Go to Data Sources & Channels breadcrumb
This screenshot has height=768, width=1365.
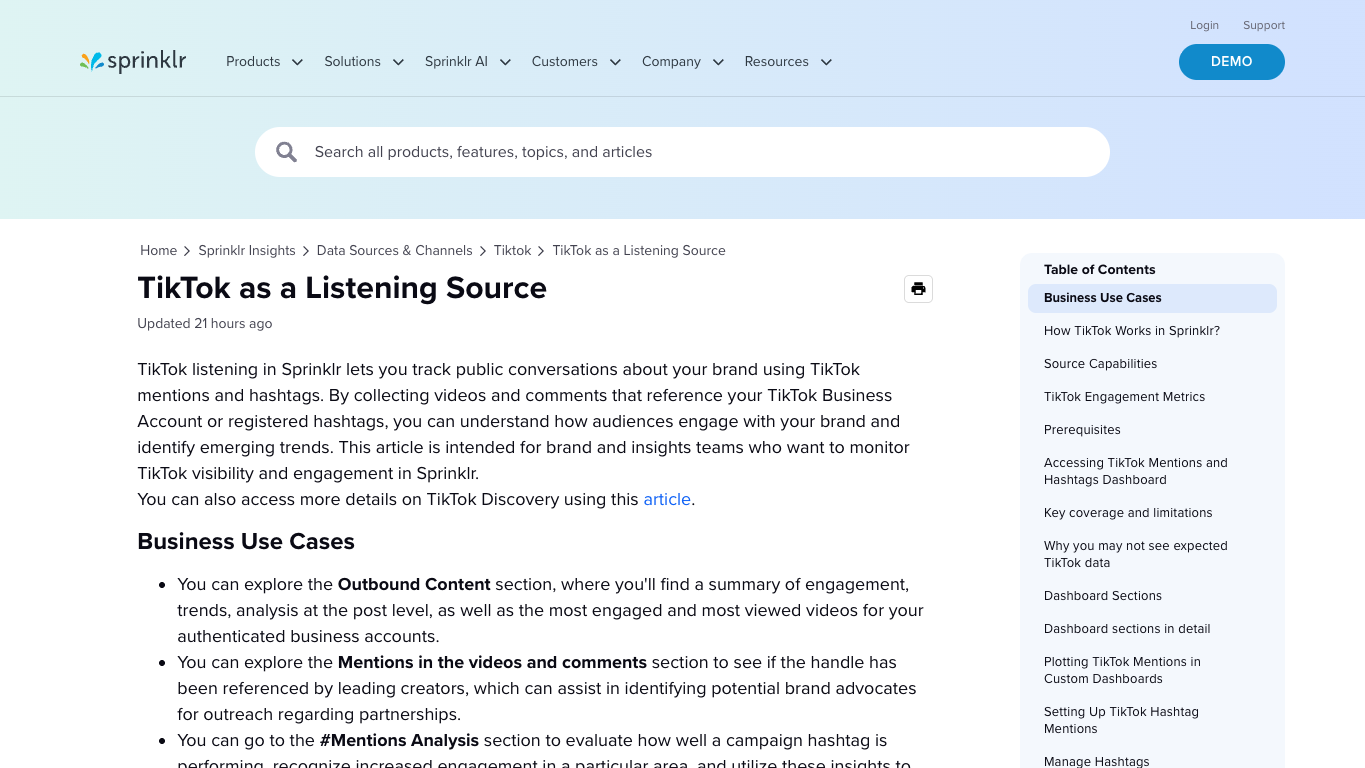coord(394,251)
